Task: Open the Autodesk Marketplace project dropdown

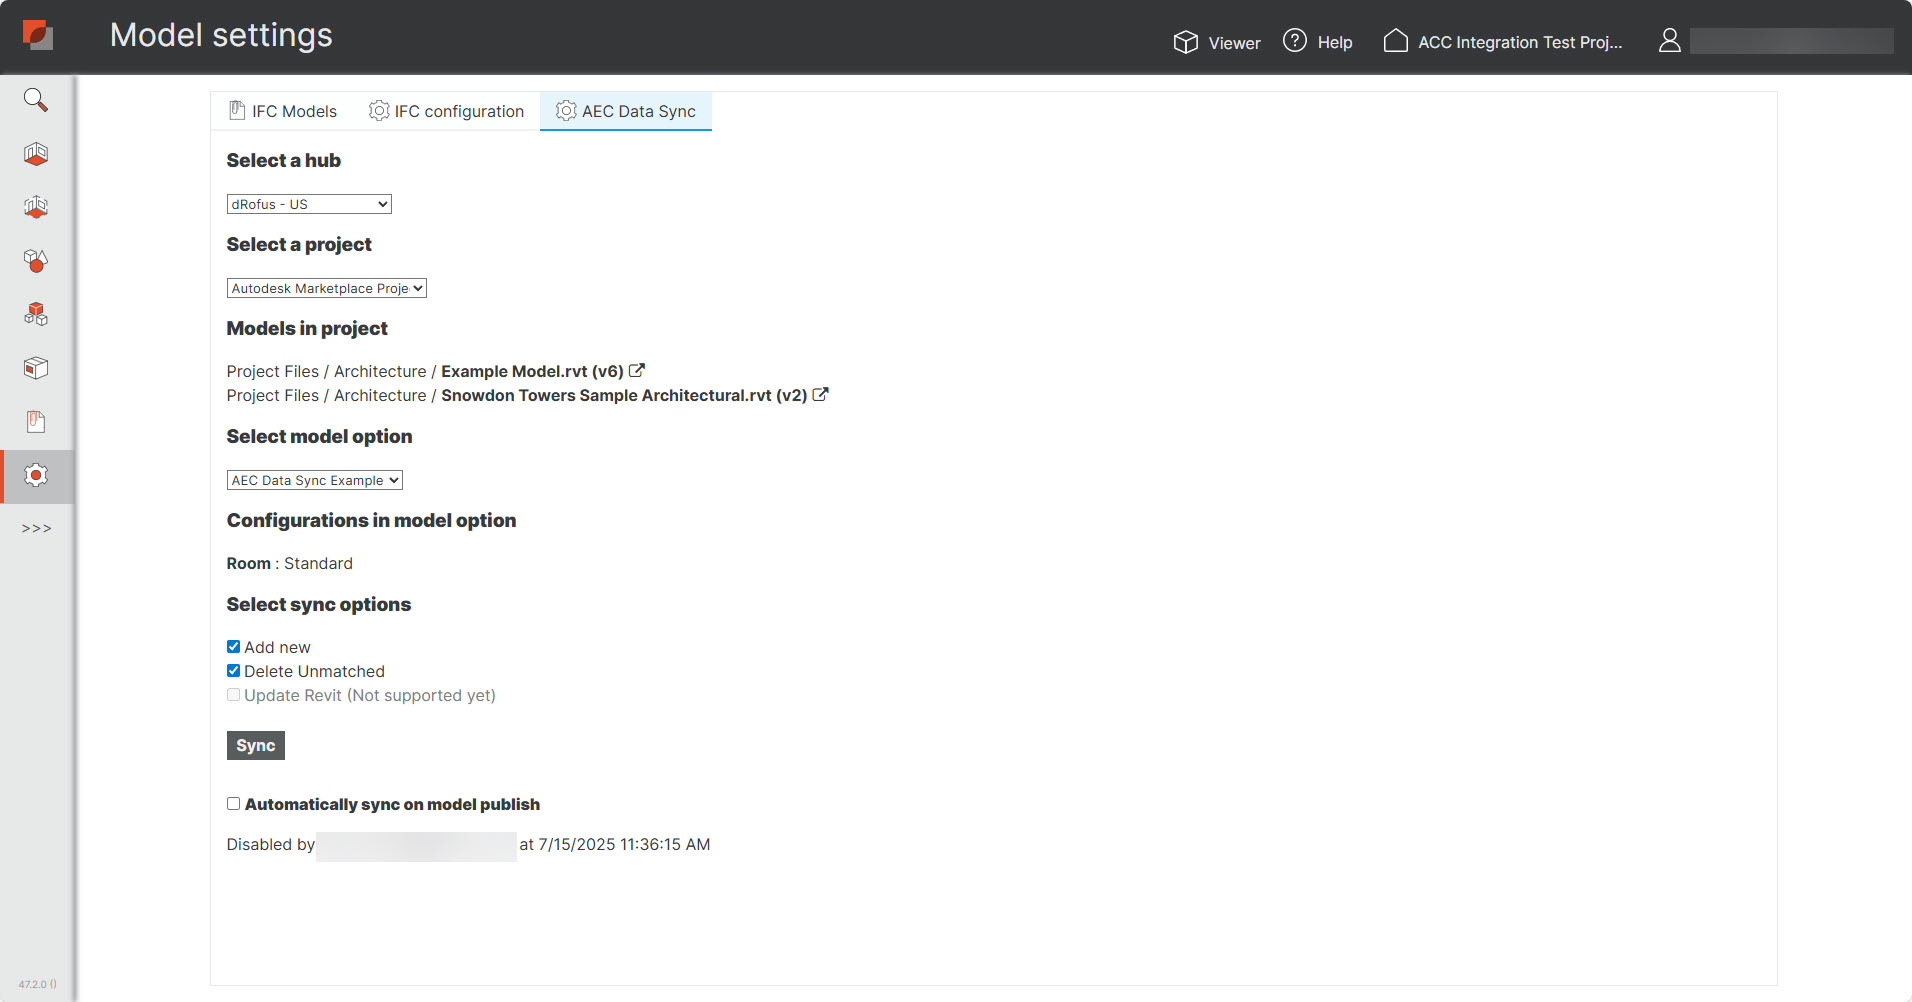Action: tap(326, 288)
